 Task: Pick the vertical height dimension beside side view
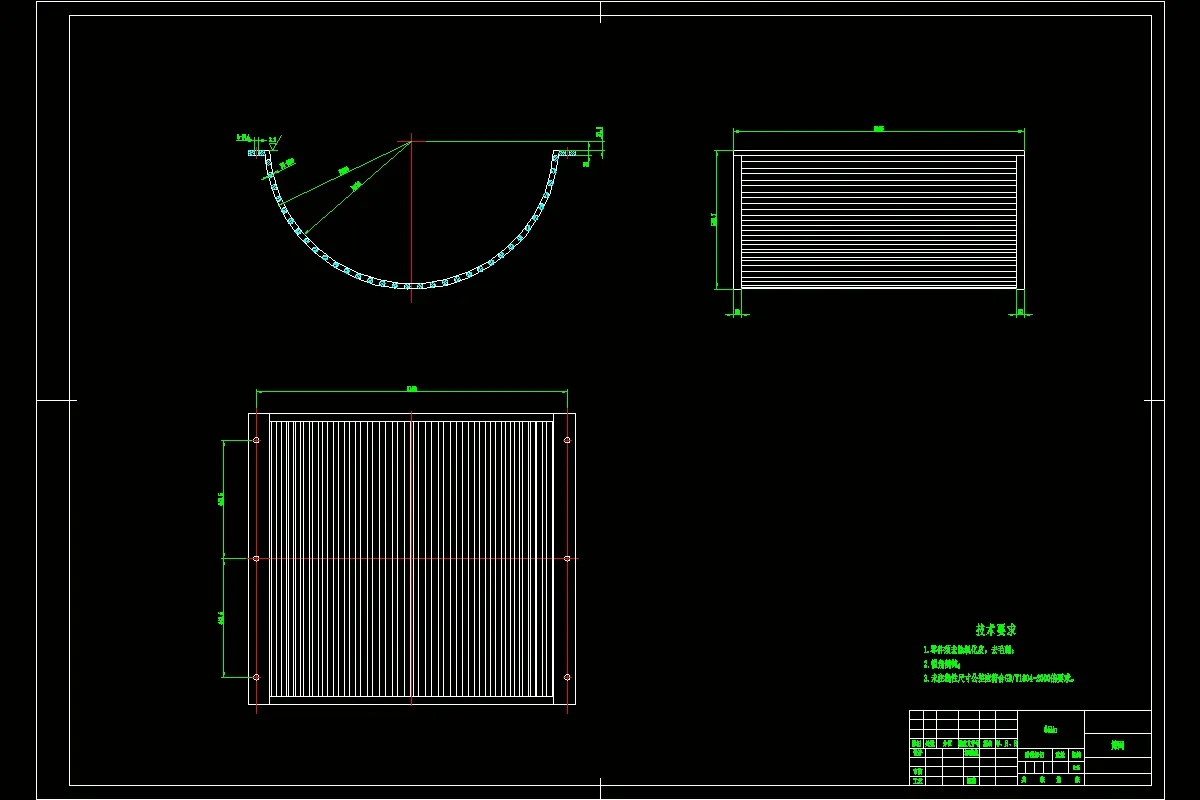(716, 219)
